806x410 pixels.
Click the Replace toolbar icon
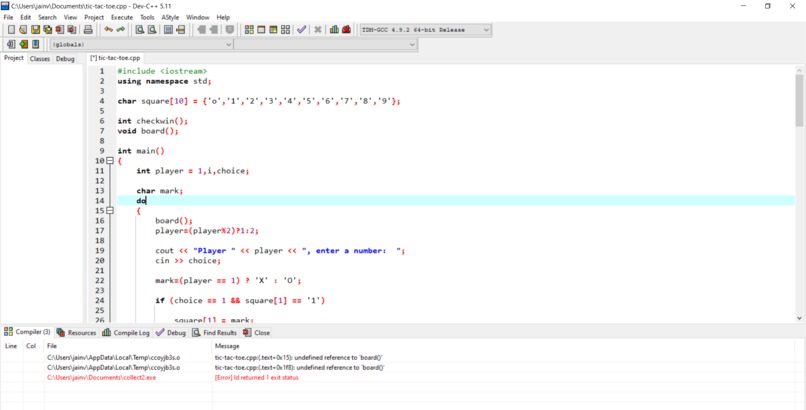(152, 30)
